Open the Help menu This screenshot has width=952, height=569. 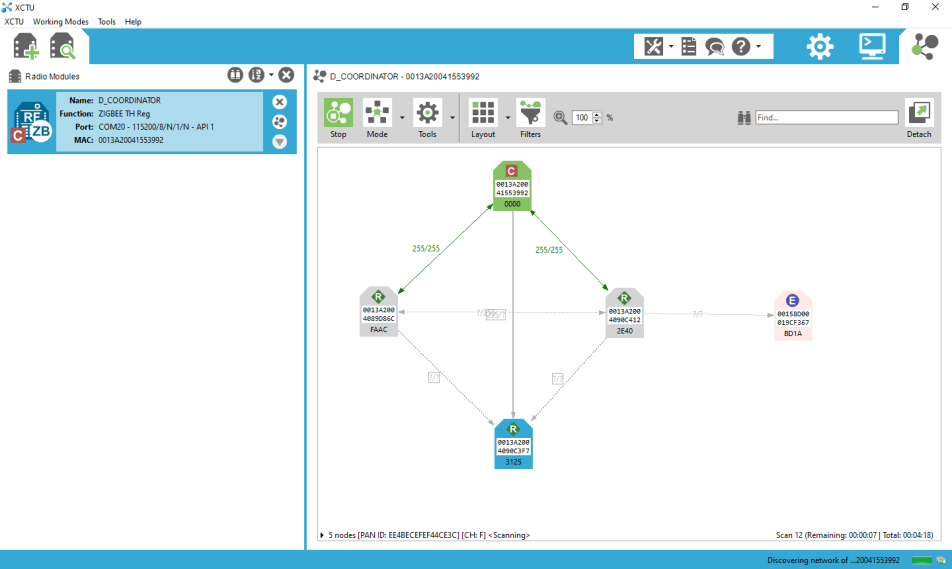pos(133,21)
